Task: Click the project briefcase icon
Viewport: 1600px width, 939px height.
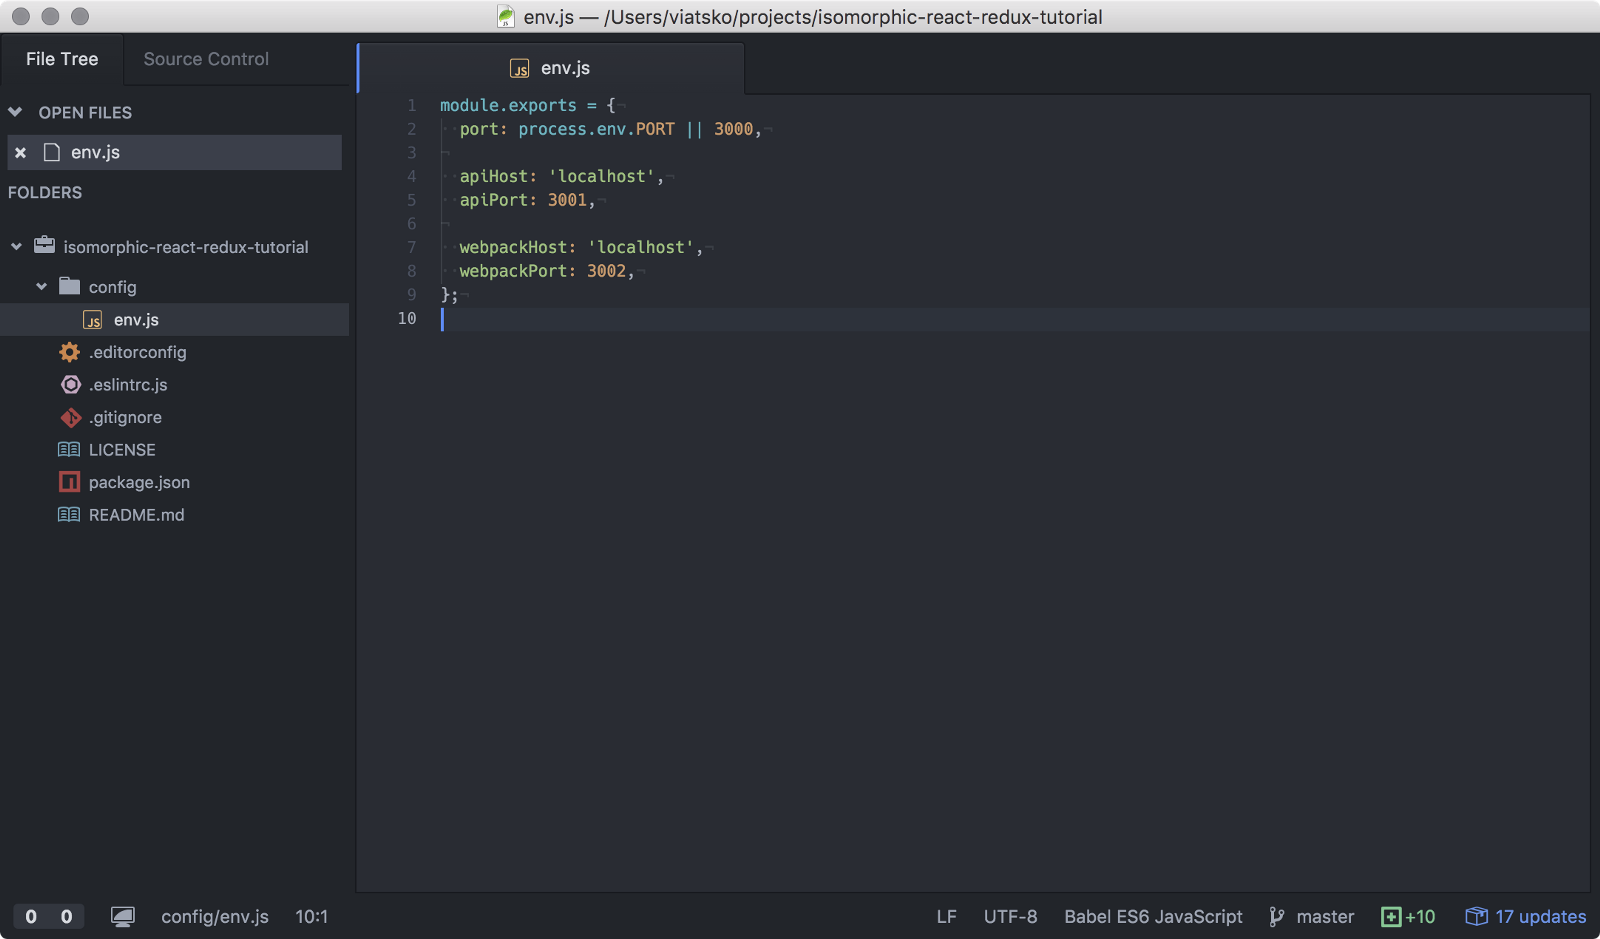Action: click(45, 245)
